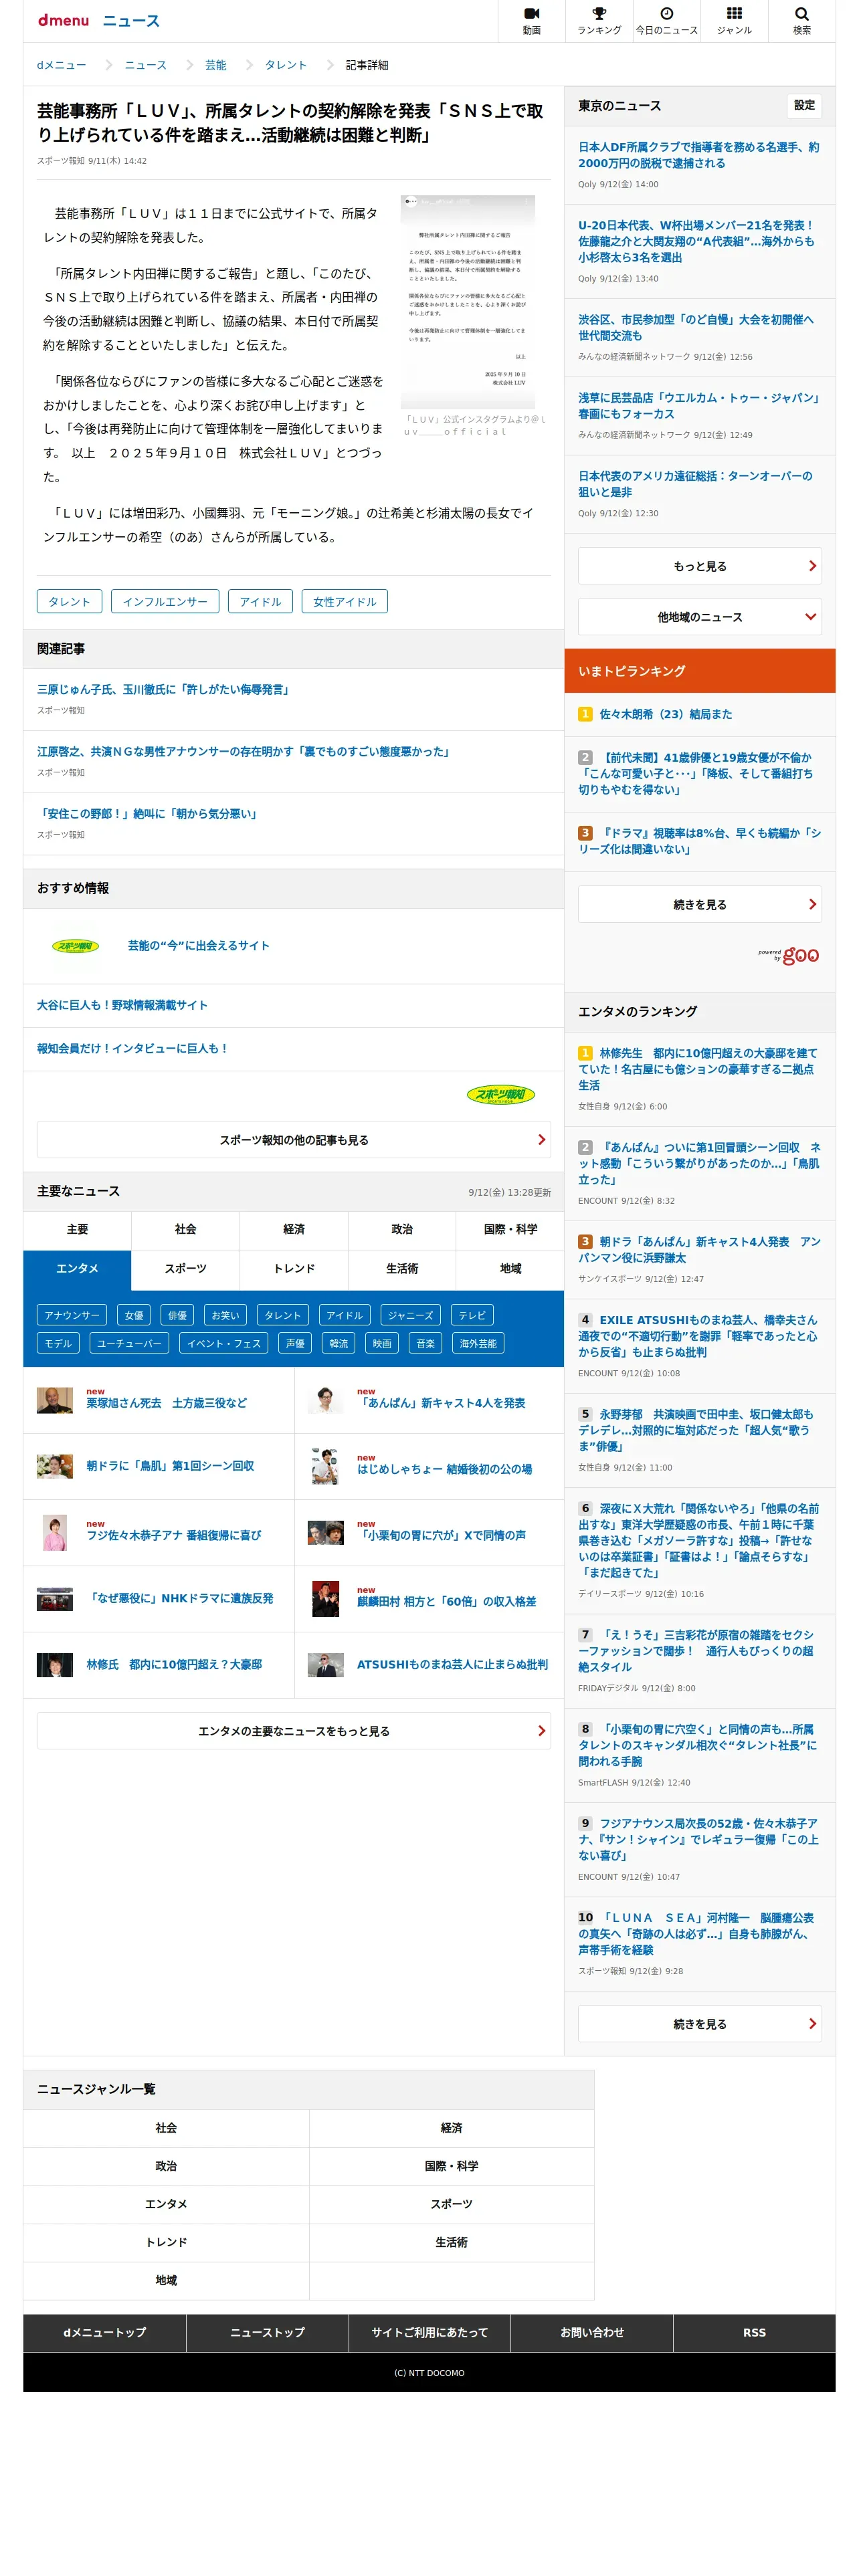
Task: Click the green スポーツ報知 logo above other articles button
Action: click(x=501, y=1095)
